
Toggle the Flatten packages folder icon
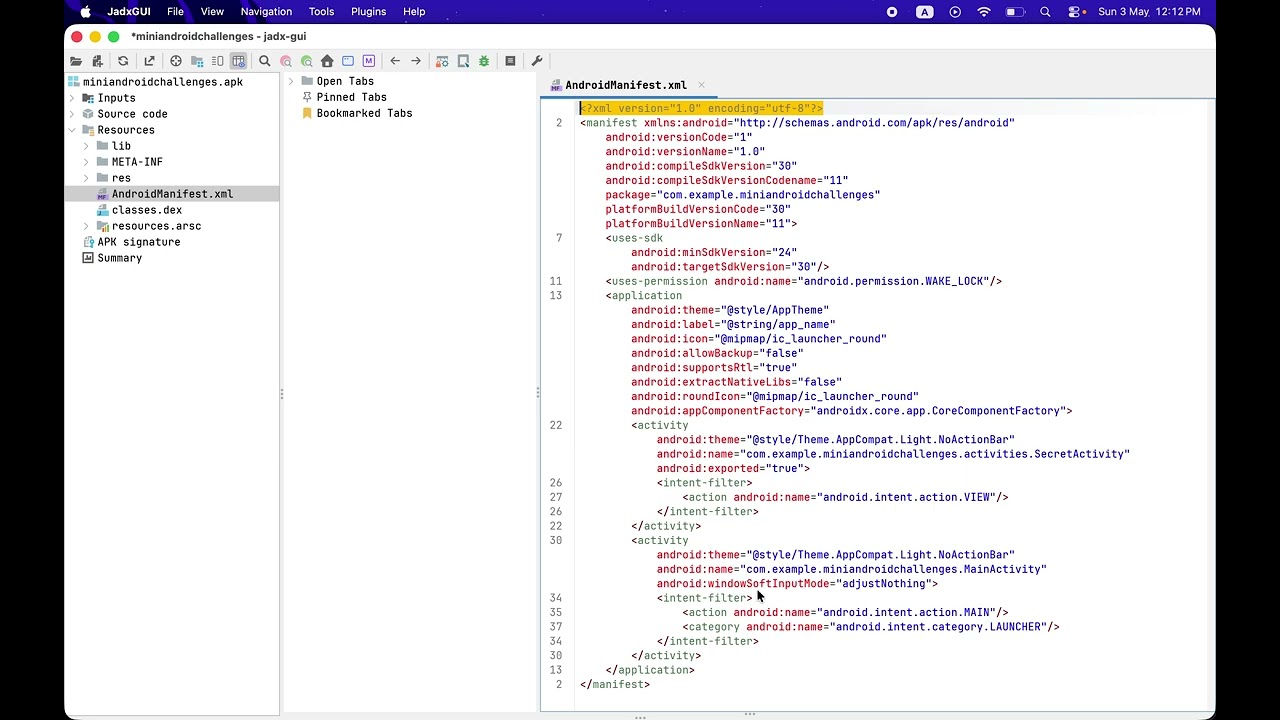click(197, 61)
